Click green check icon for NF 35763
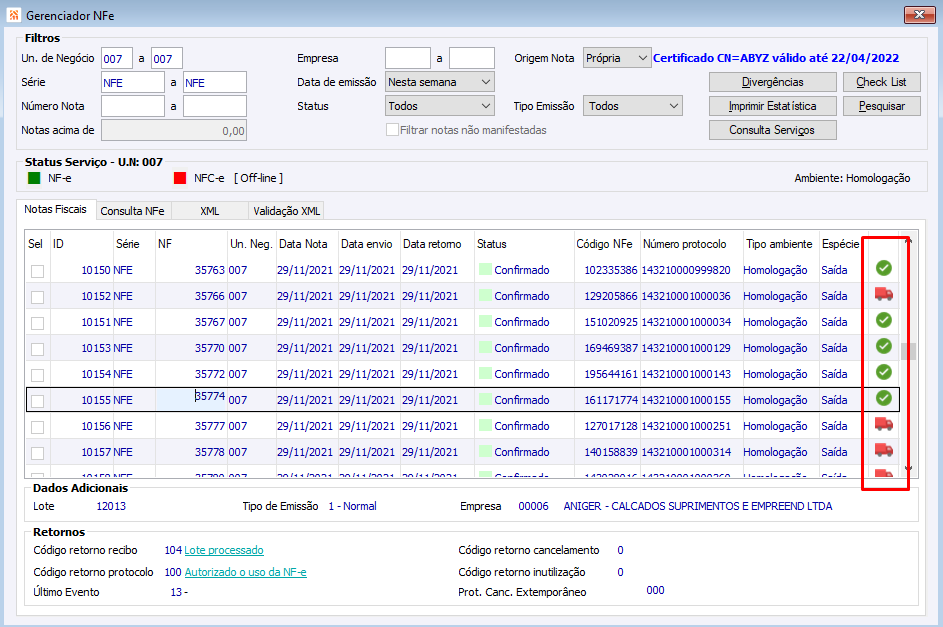943x627 pixels. [883, 268]
